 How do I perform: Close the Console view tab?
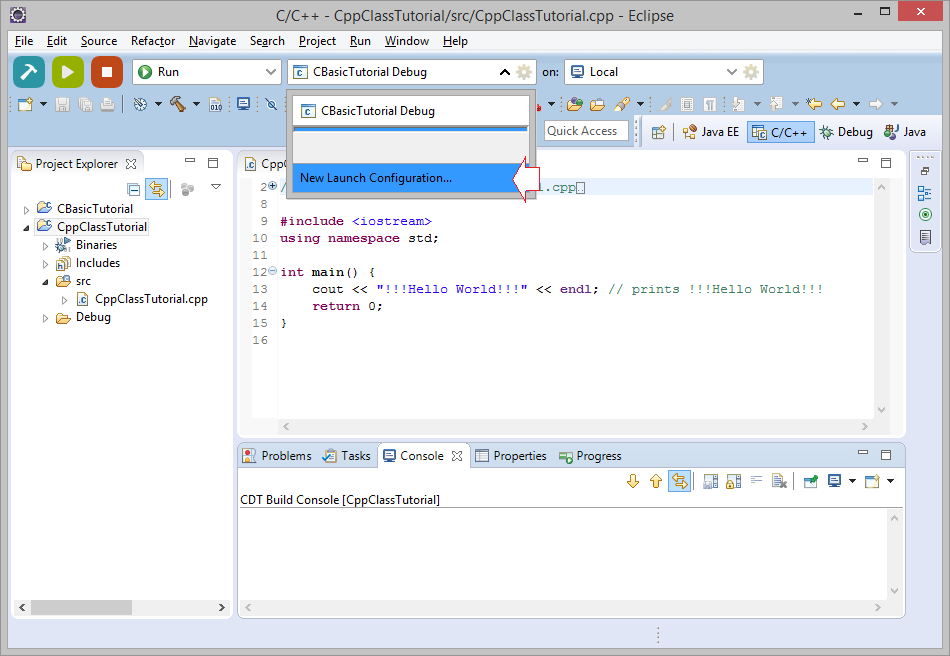click(457, 456)
